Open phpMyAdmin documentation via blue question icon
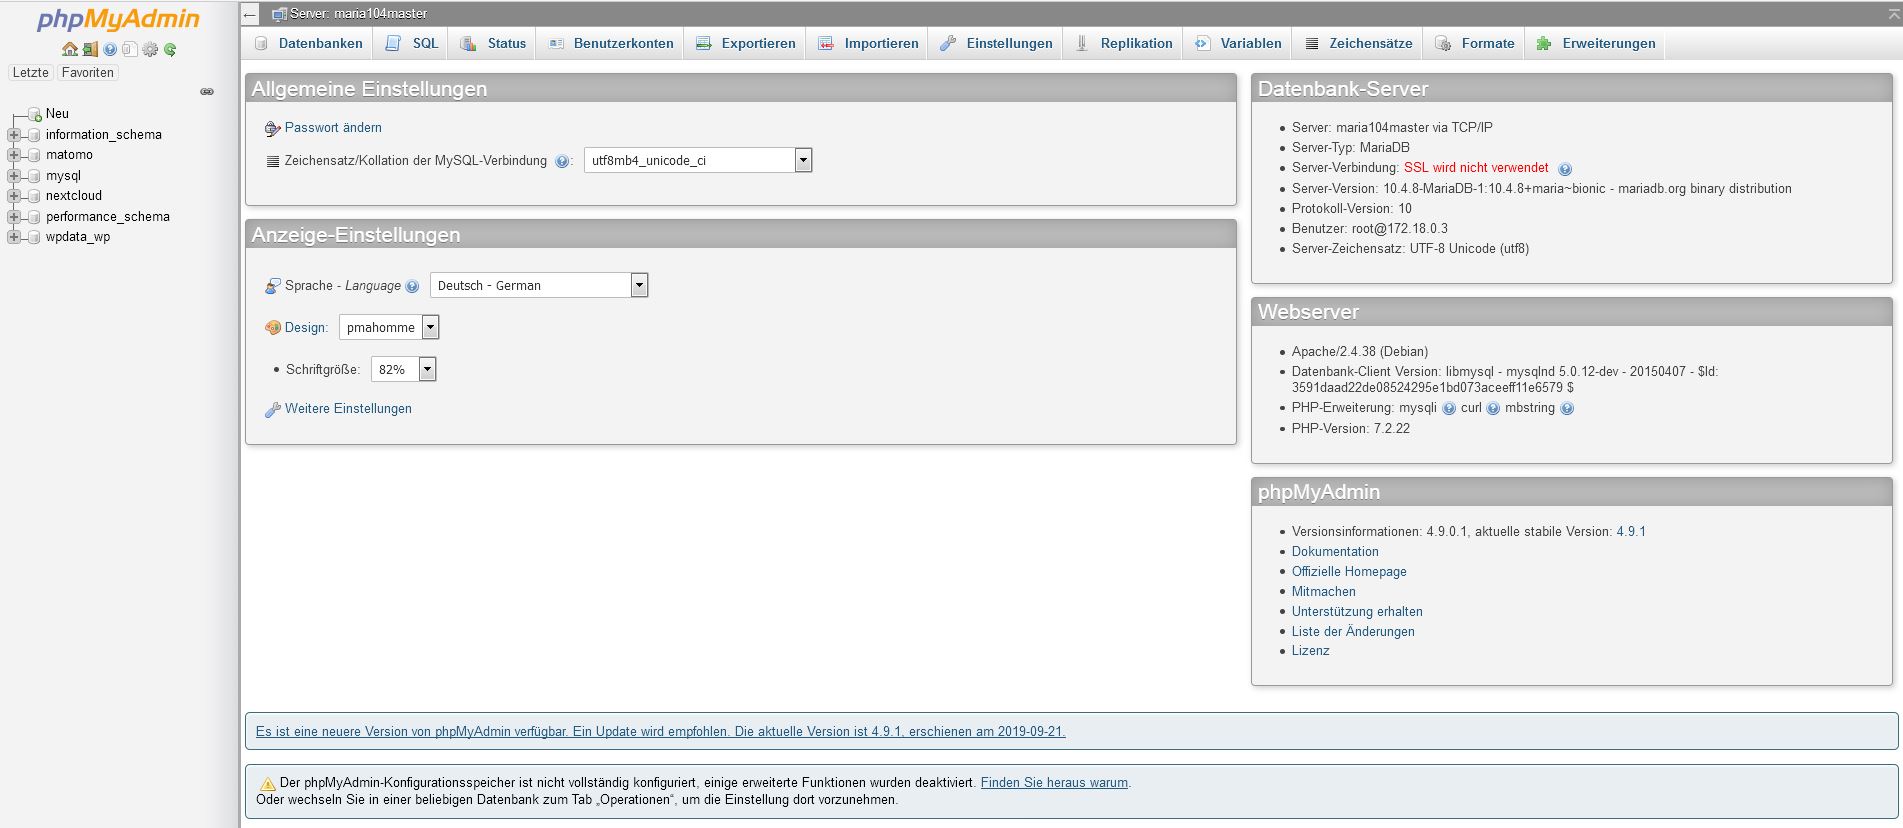 110,49
